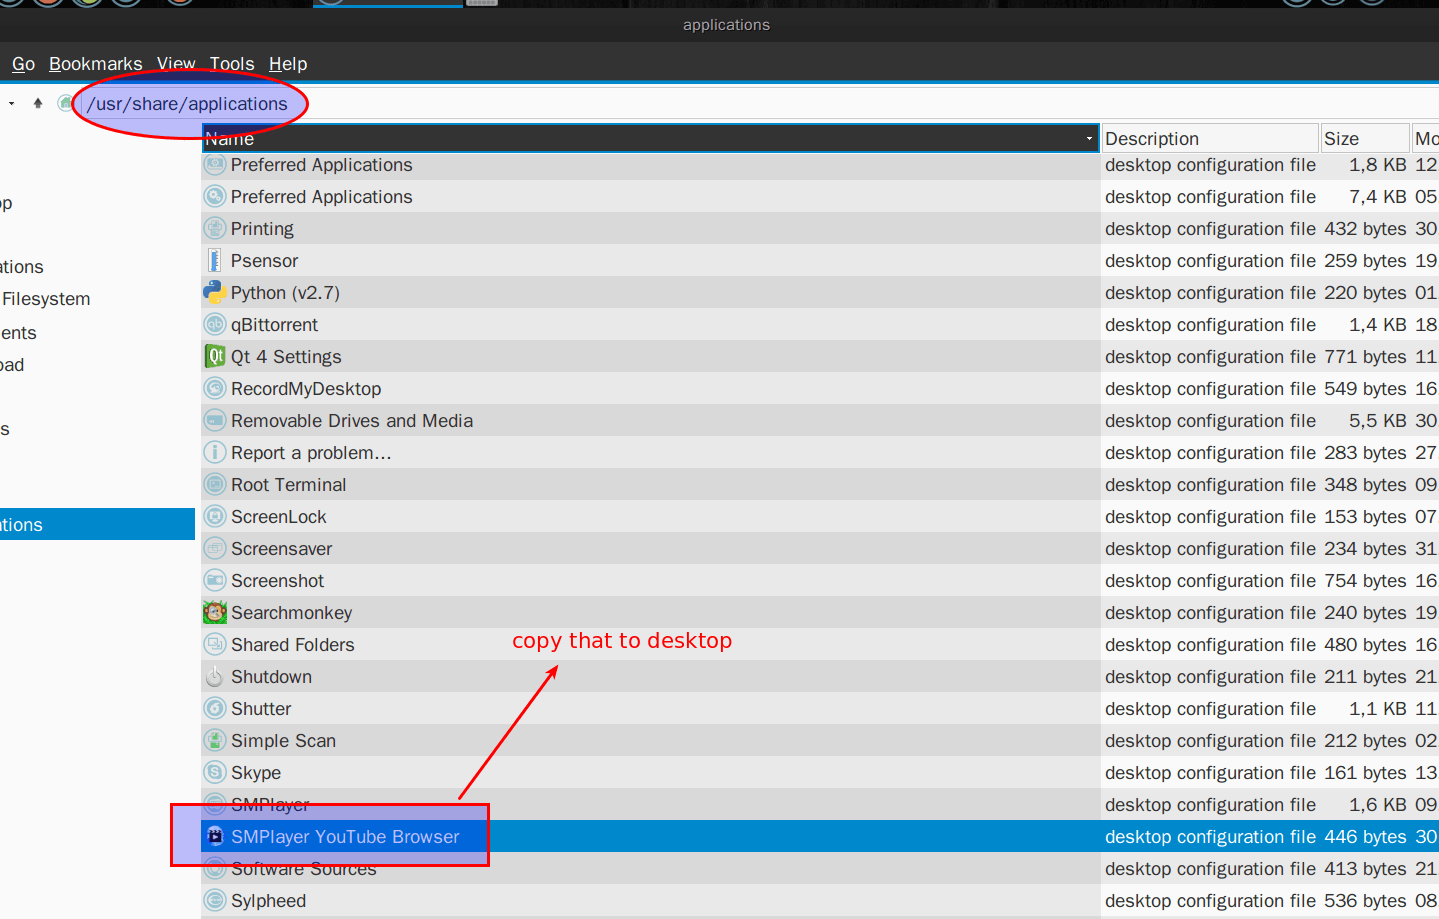Select the Report a problem… entry

tap(311, 453)
